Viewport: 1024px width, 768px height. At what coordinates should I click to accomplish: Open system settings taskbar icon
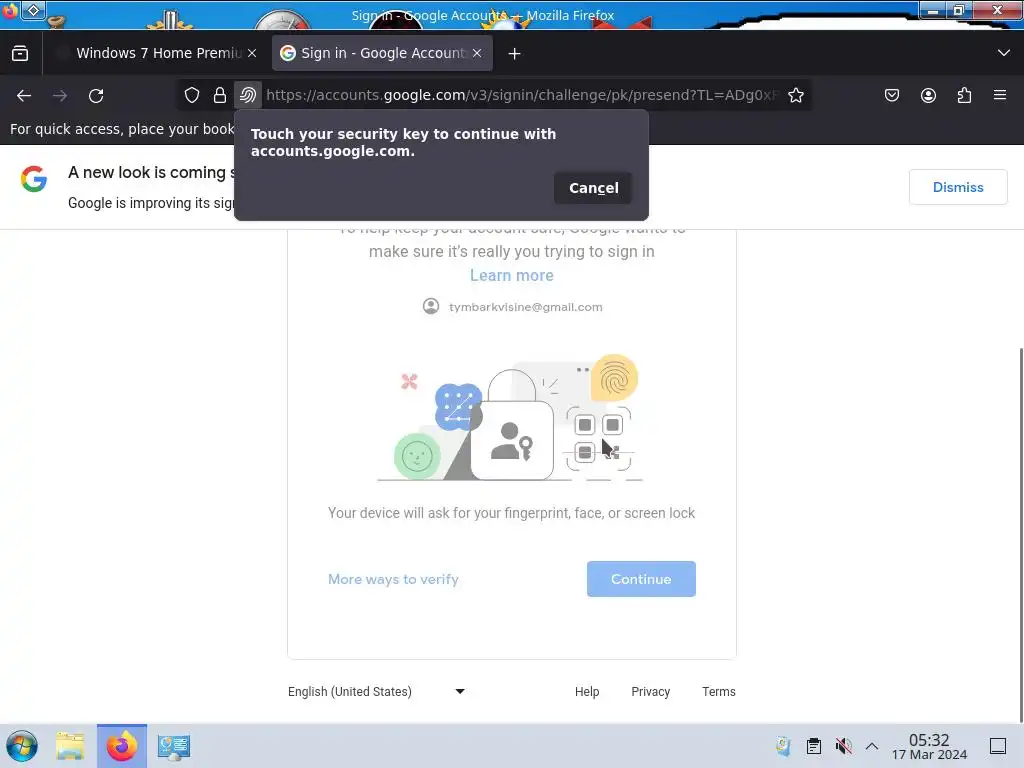tap(174, 746)
